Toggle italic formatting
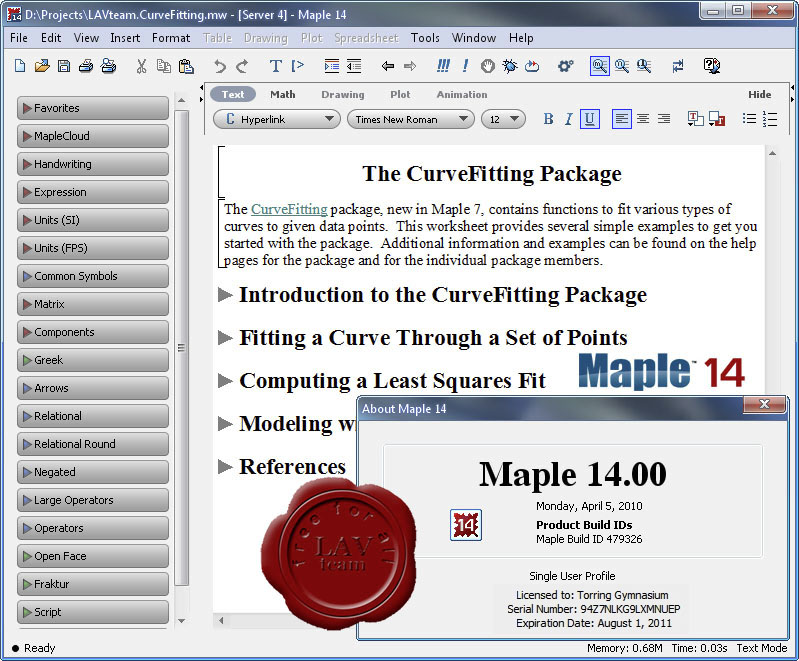Viewport: 799px width, 661px height. tap(568, 119)
